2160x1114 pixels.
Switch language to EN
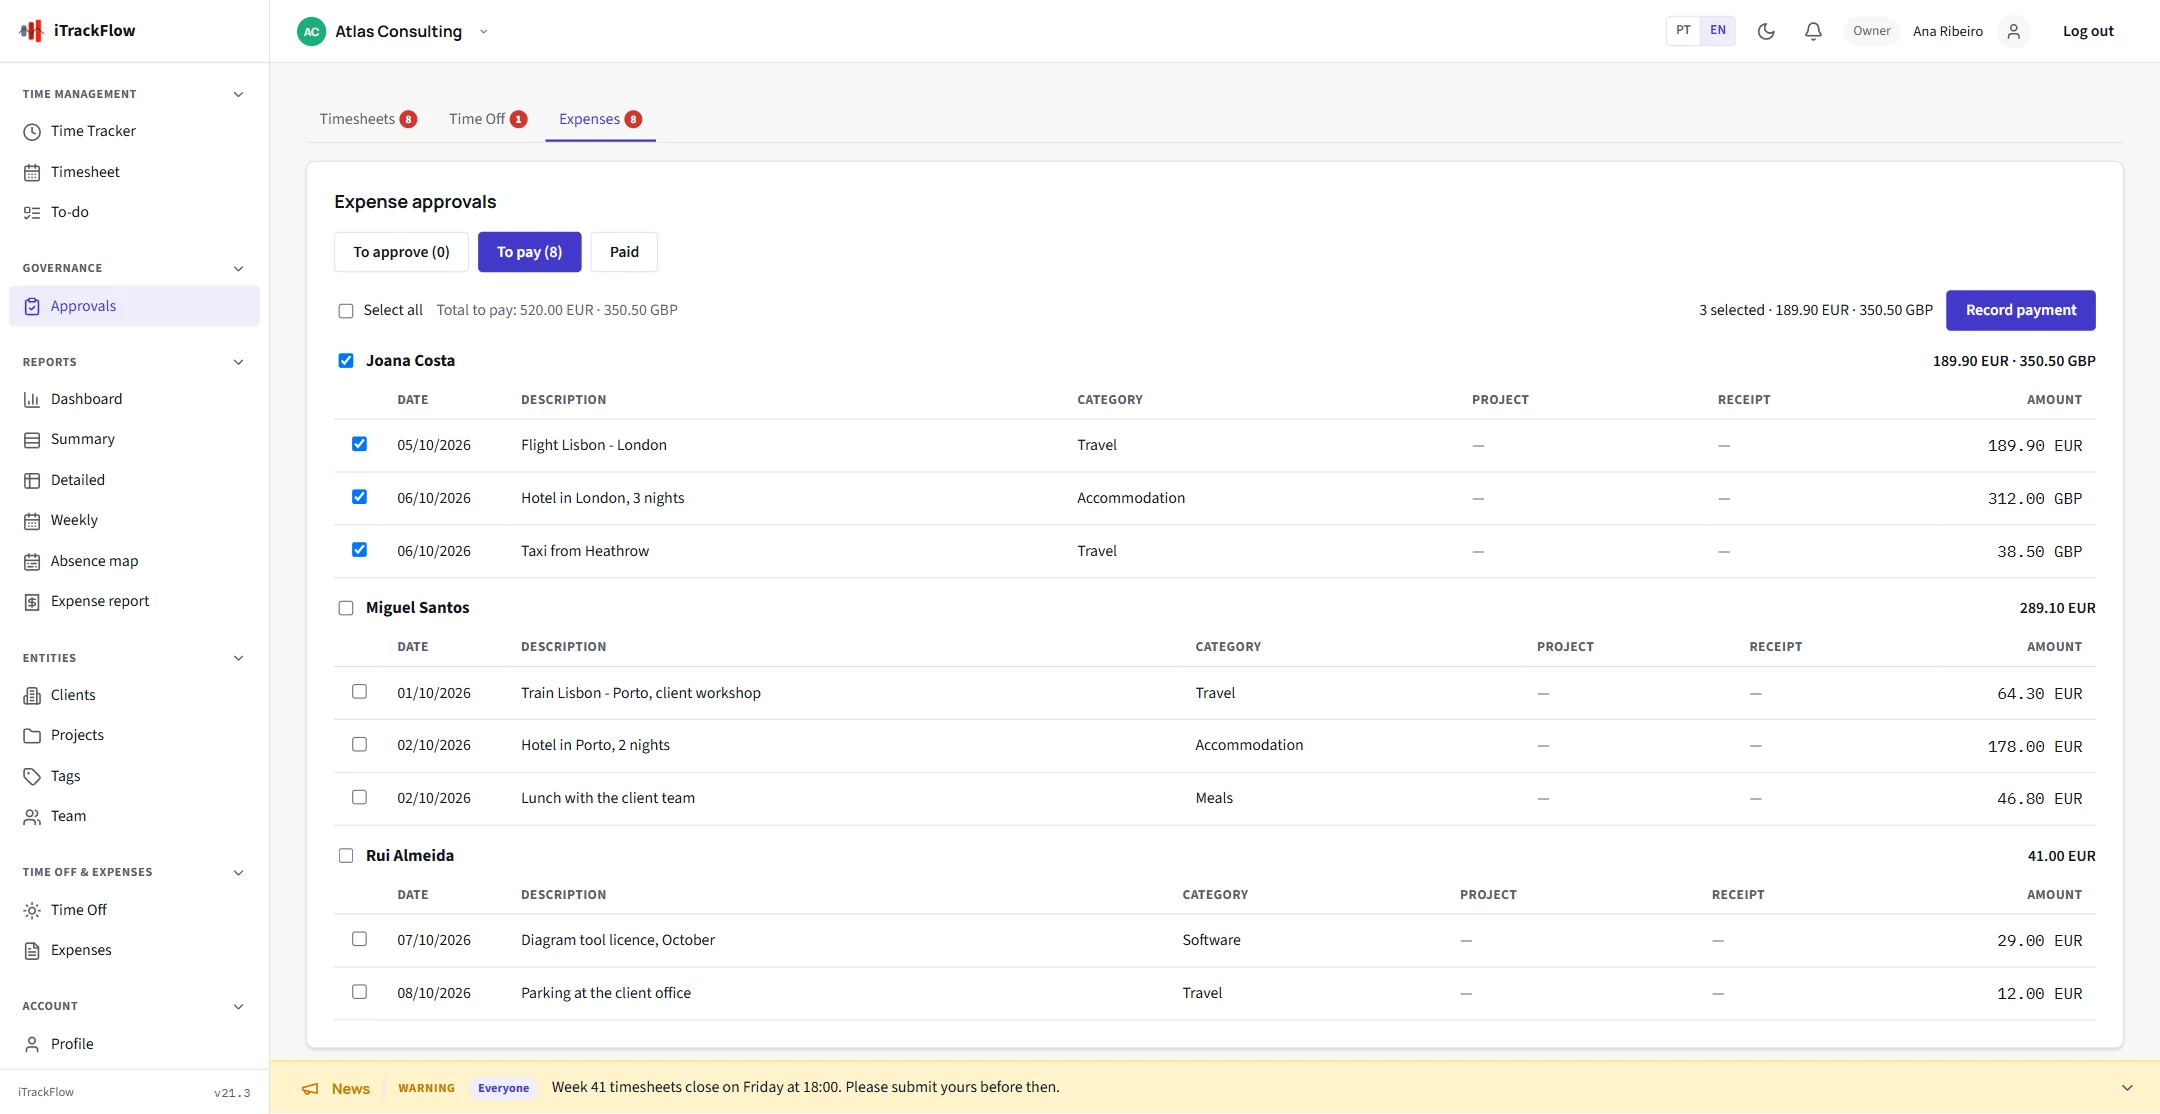click(x=1717, y=30)
